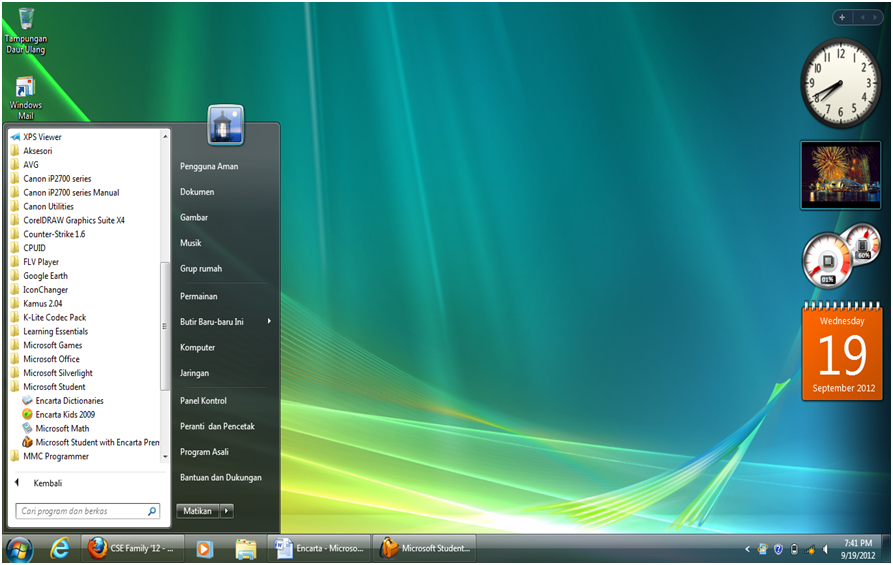Launch Internet Explorer from taskbar
The image size is (893, 565).
[60, 548]
